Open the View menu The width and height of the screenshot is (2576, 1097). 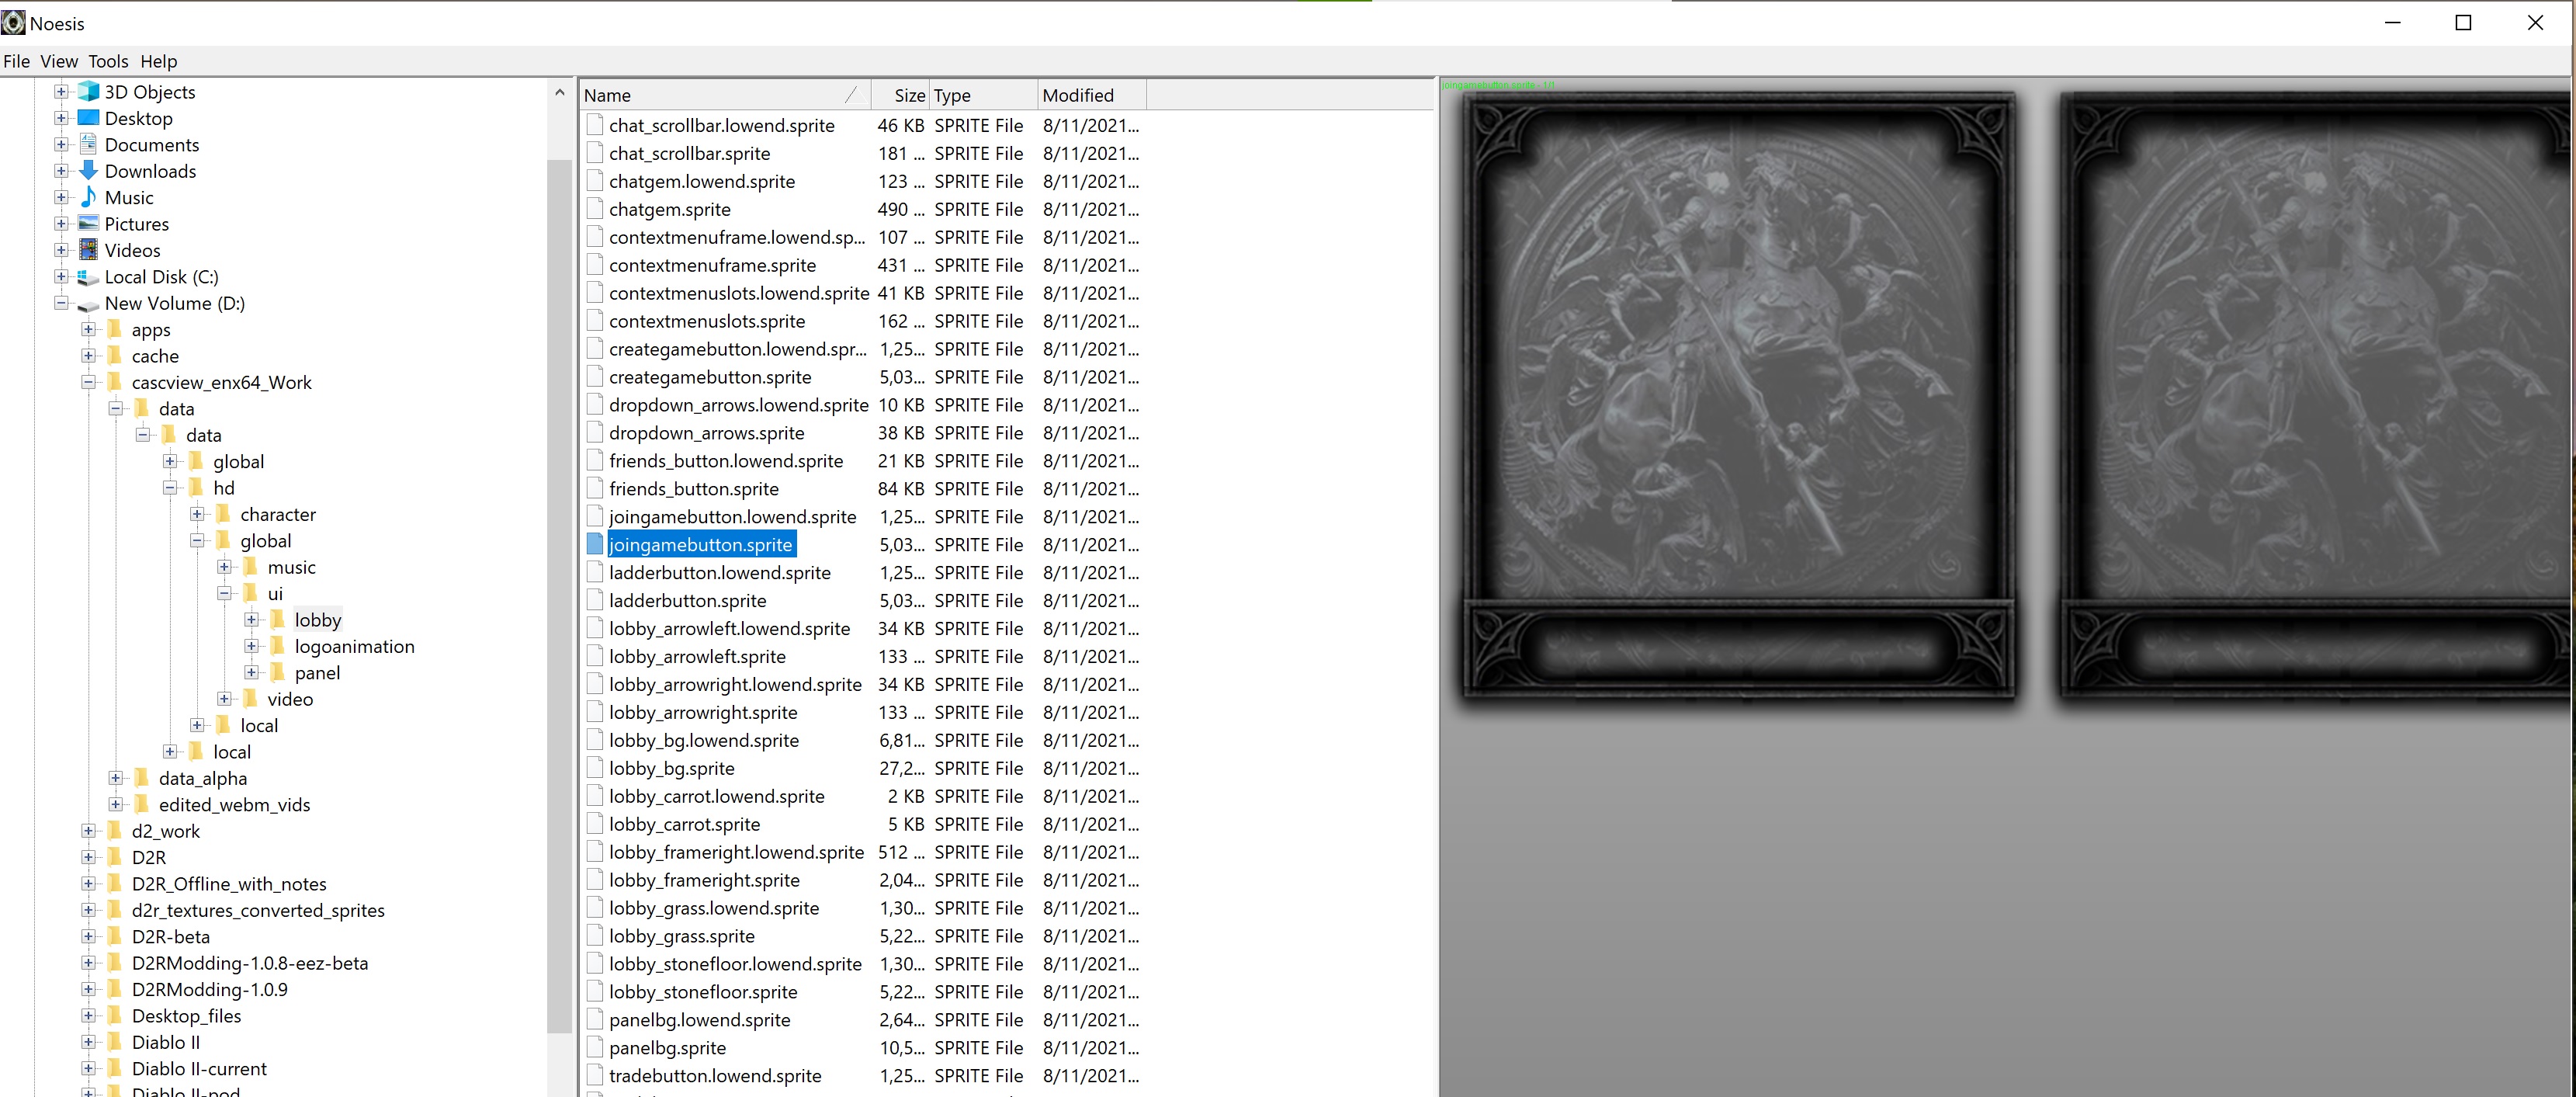pos(59,61)
